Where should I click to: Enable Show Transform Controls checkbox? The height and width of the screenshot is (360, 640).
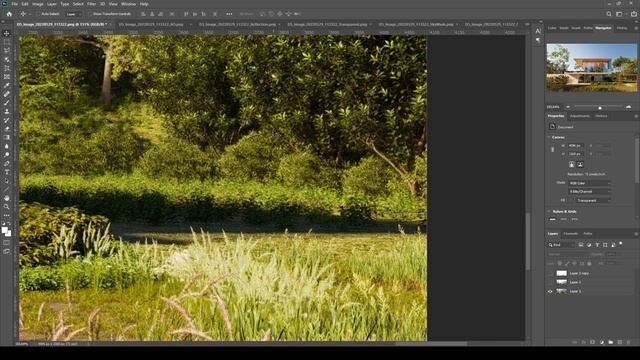pos(91,14)
